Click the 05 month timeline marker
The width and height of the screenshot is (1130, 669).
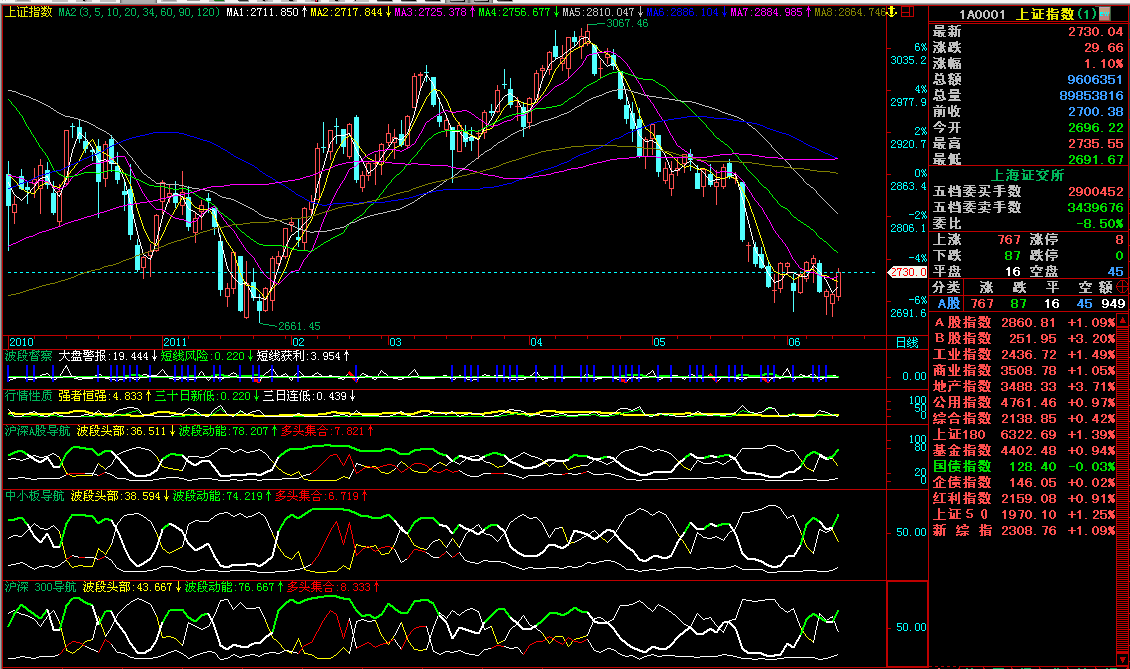click(659, 342)
